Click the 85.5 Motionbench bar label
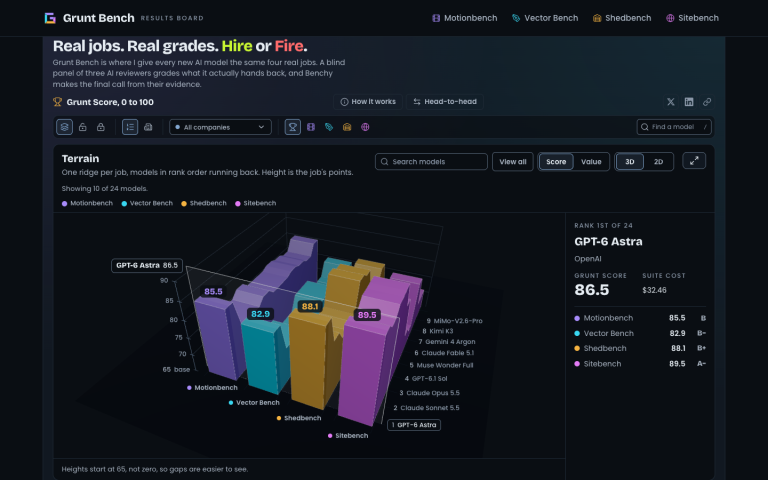The height and width of the screenshot is (480, 768). click(213, 291)
